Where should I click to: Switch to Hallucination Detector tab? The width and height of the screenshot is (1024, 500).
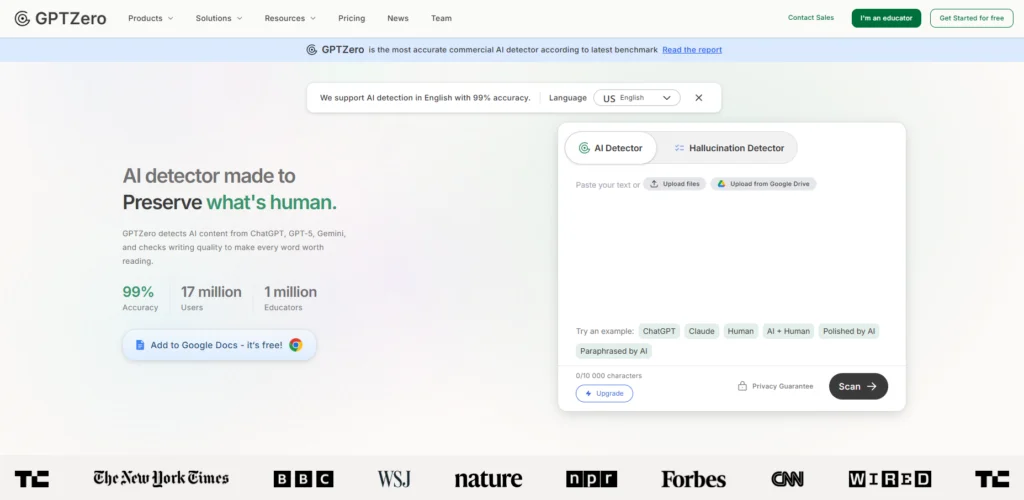pyautogui.click(x=729, y=148)
